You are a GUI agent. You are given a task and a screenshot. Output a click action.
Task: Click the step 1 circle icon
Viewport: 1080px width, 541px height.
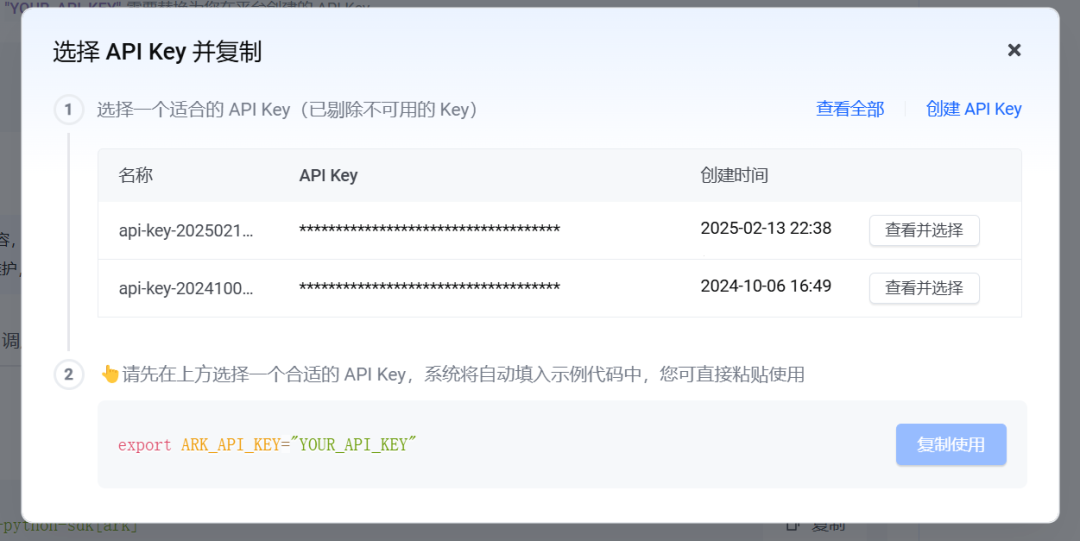pyautogui.click(x=68, y=109)
